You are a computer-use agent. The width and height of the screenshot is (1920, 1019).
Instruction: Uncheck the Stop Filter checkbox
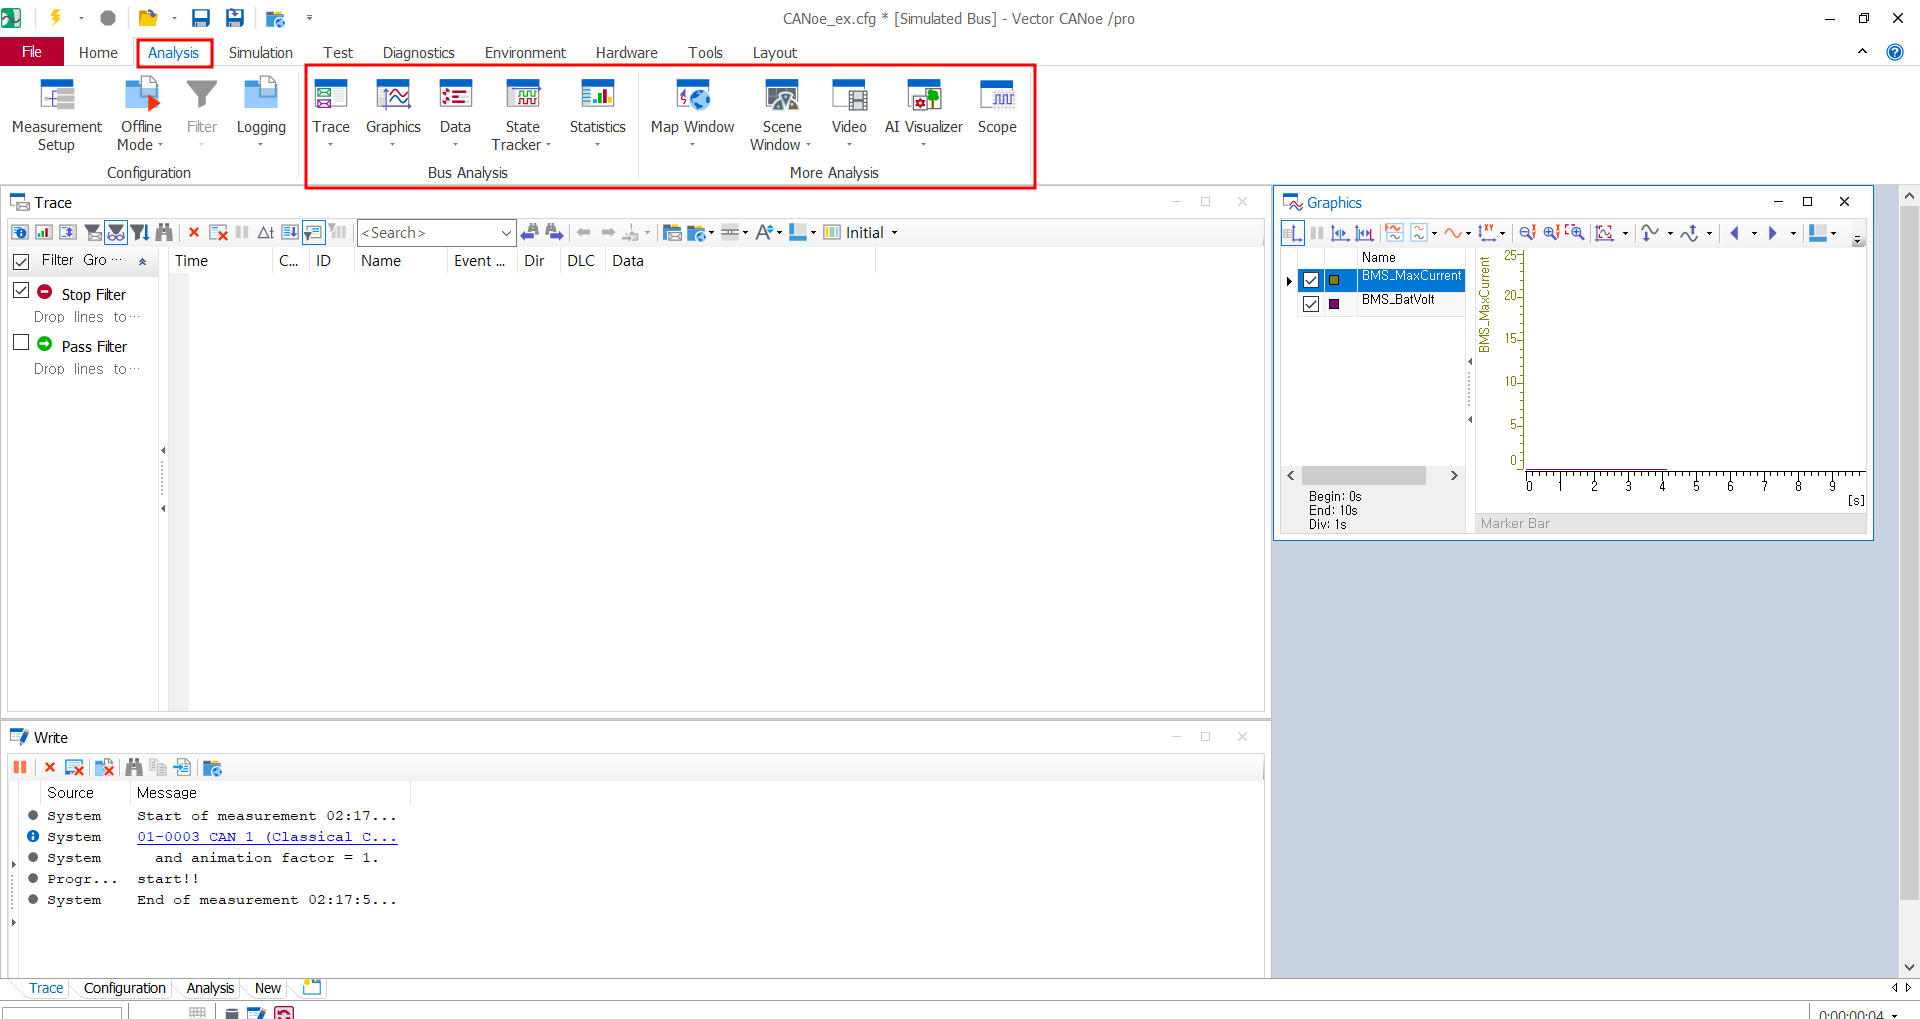21,290
